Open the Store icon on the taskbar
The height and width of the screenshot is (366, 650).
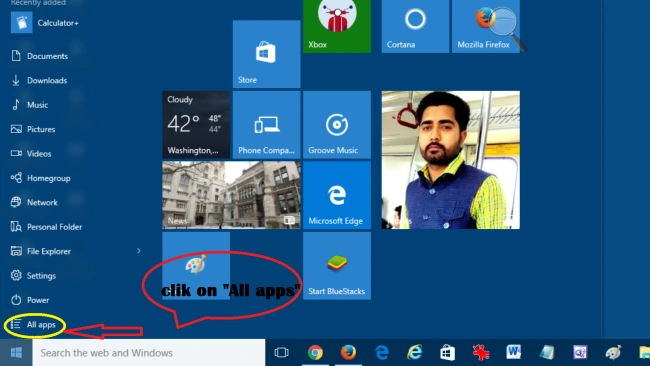coord(447,353)
